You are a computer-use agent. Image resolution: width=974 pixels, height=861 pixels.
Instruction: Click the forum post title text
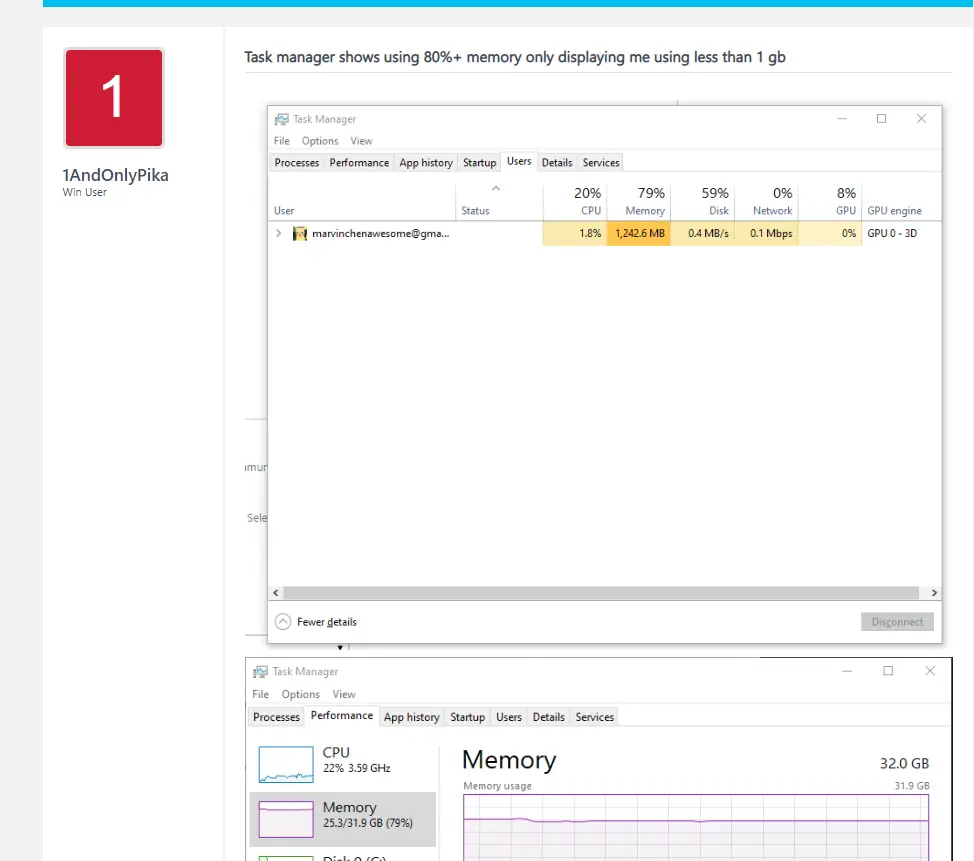pyautogui.click(x=514, y=57)
